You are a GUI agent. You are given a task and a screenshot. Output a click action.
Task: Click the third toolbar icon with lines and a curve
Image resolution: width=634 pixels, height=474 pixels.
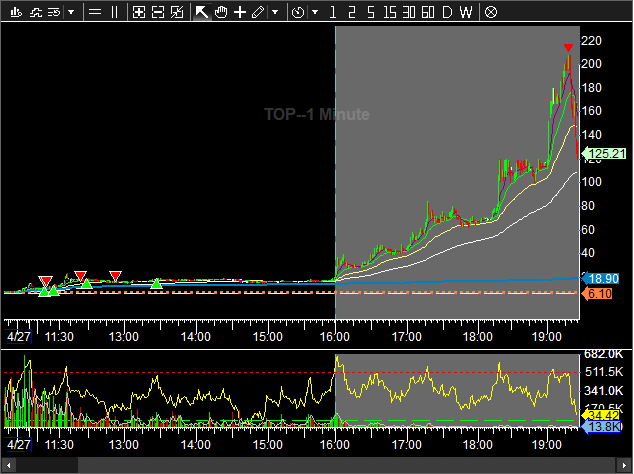[x=54, y=13]
